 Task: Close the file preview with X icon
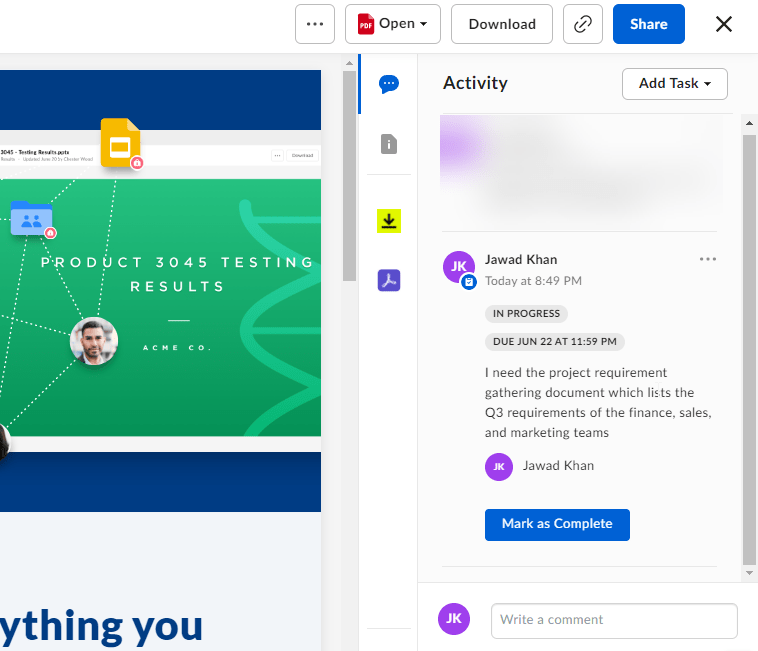[724, 24]
